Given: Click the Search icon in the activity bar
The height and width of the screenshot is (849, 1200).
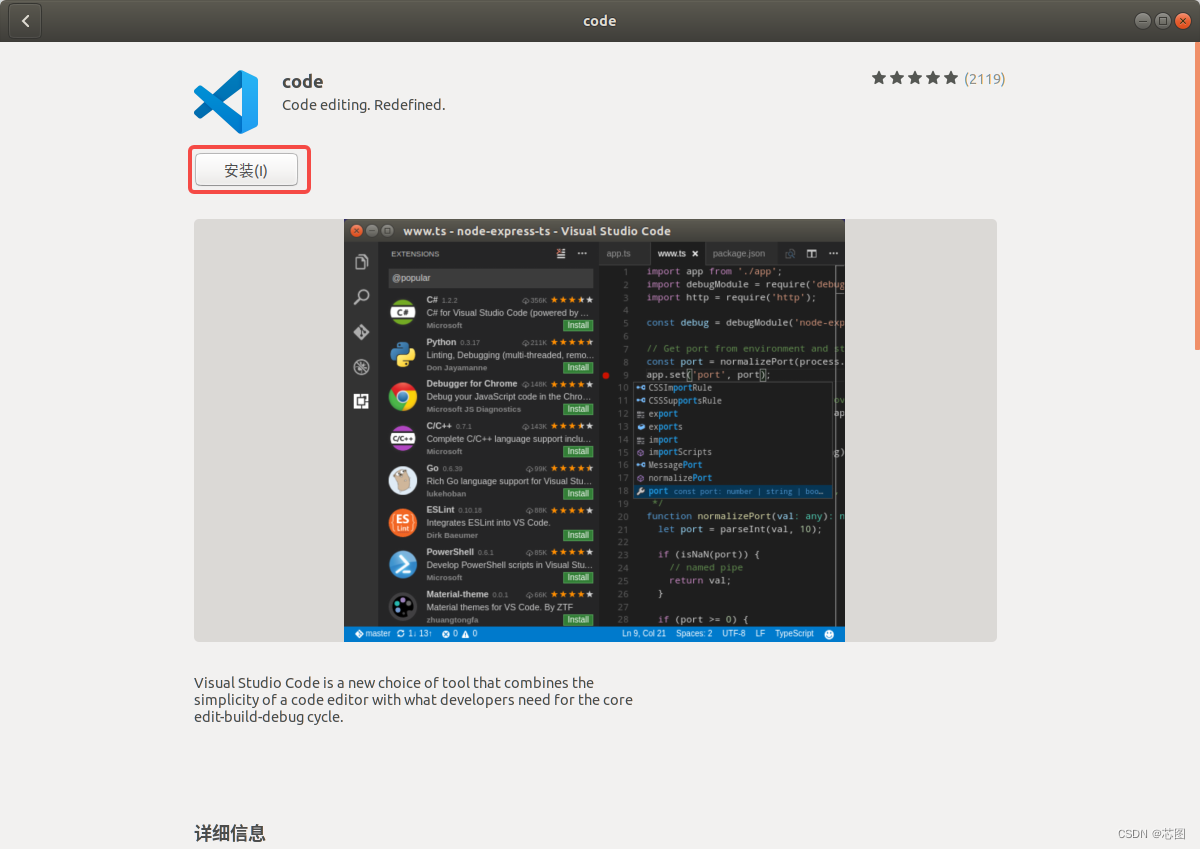Looking at the screenshot, I should click(x=361, y=297).
